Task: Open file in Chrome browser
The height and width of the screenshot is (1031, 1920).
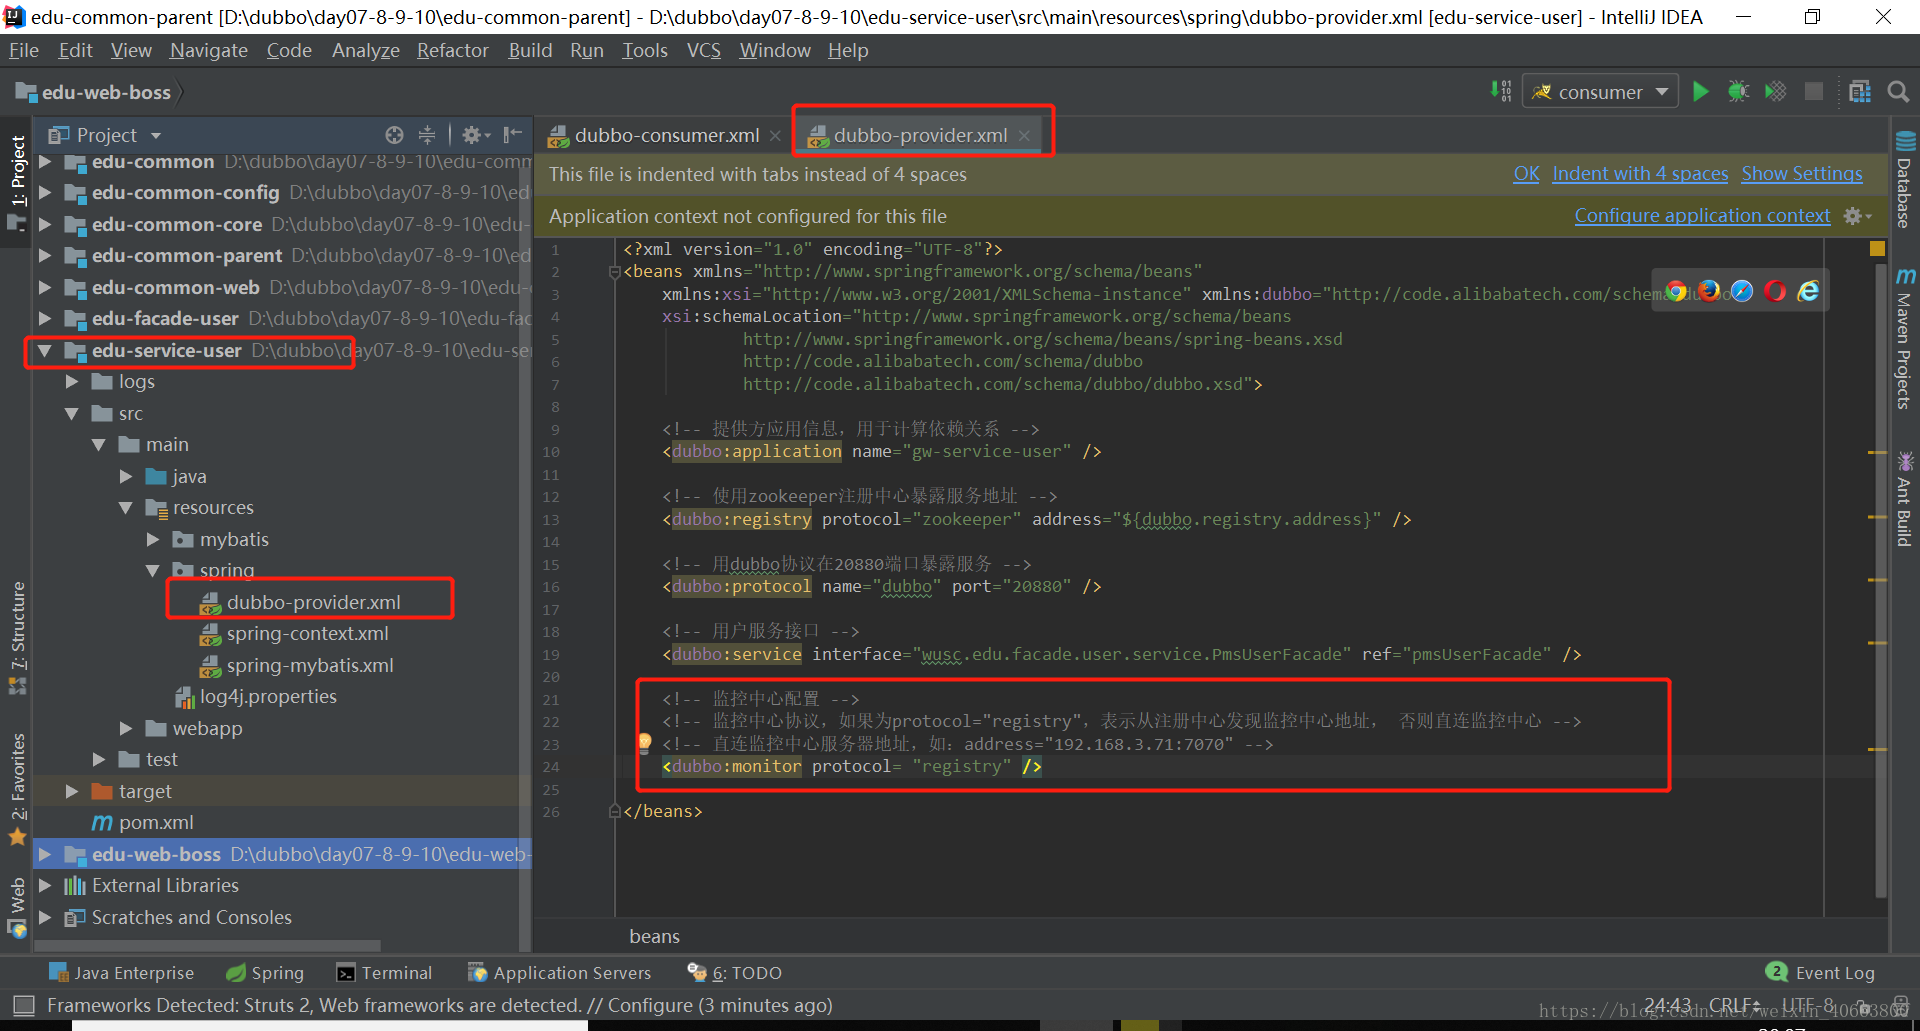Action: 1675,291
